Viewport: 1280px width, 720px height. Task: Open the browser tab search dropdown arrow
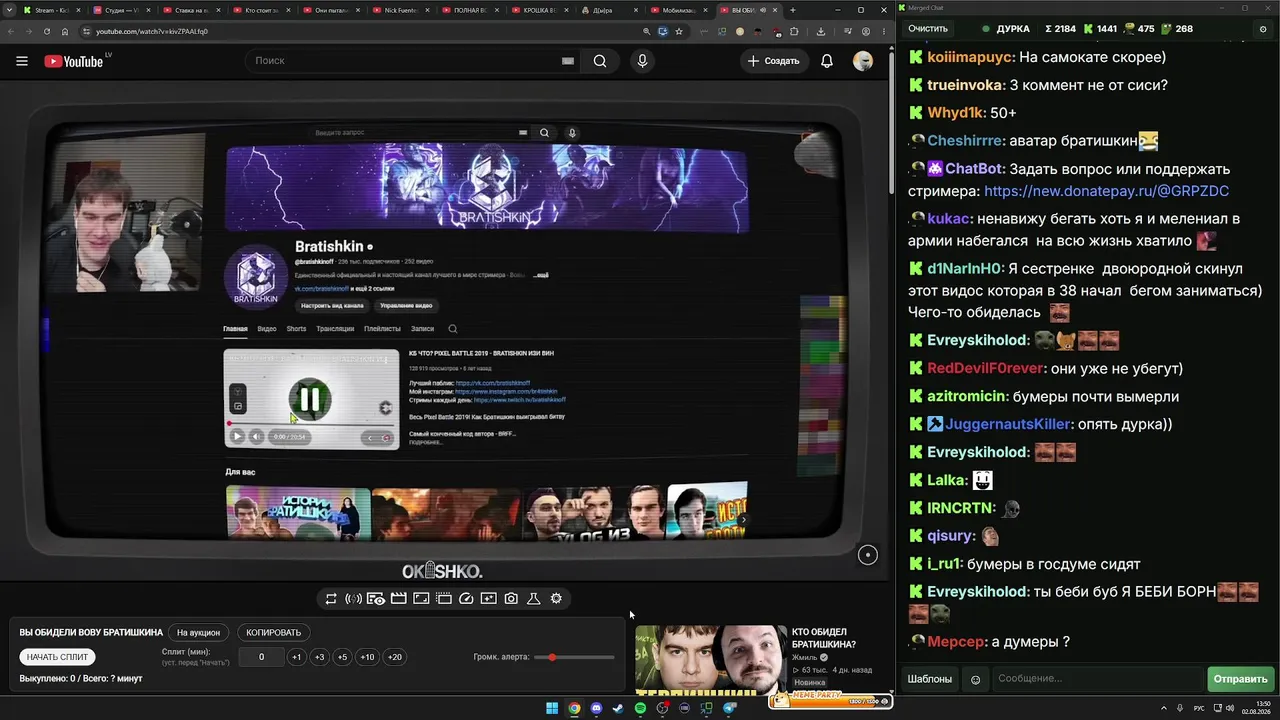coord(7,10)
